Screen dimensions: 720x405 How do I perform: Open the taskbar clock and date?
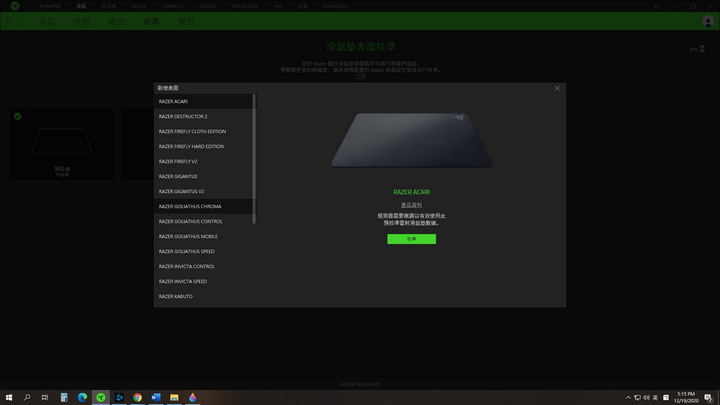click(x=686, y=397)
